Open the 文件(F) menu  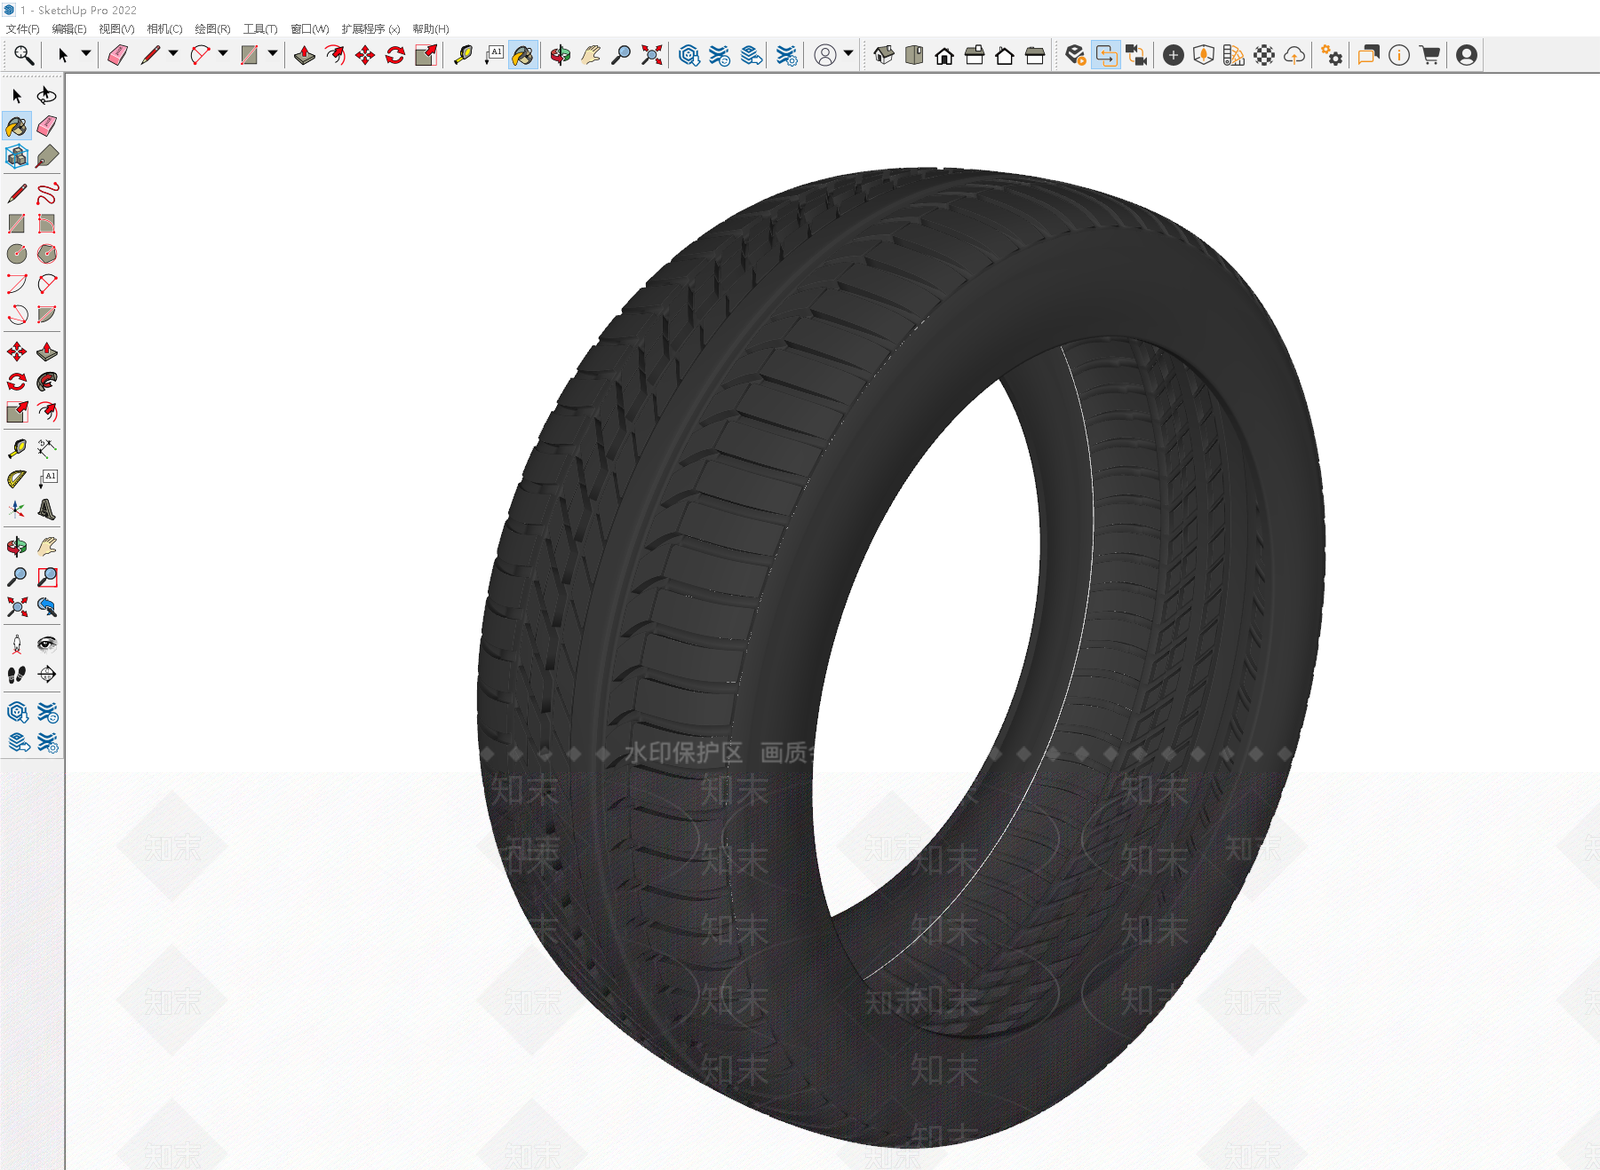point(23,29)
